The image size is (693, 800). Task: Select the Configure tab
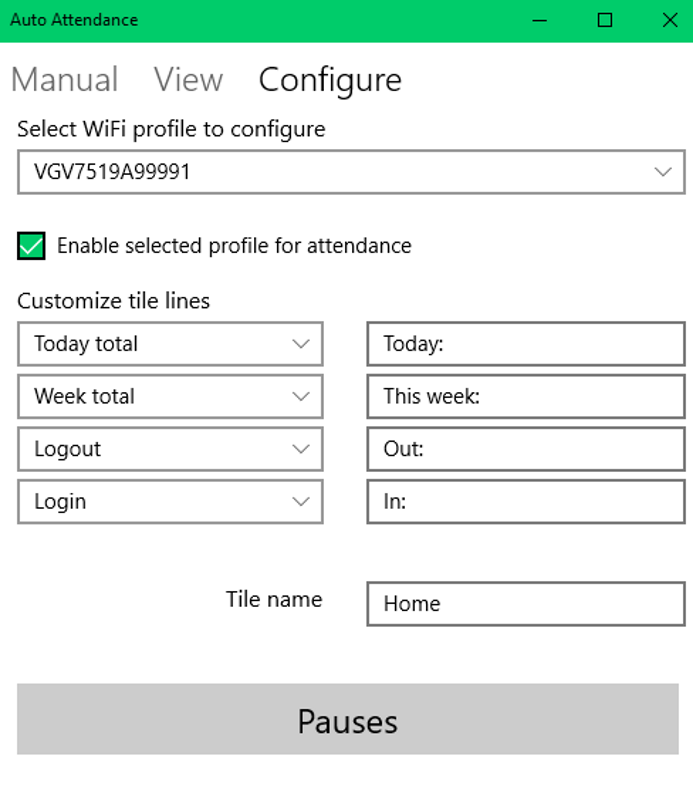(330, 80)
